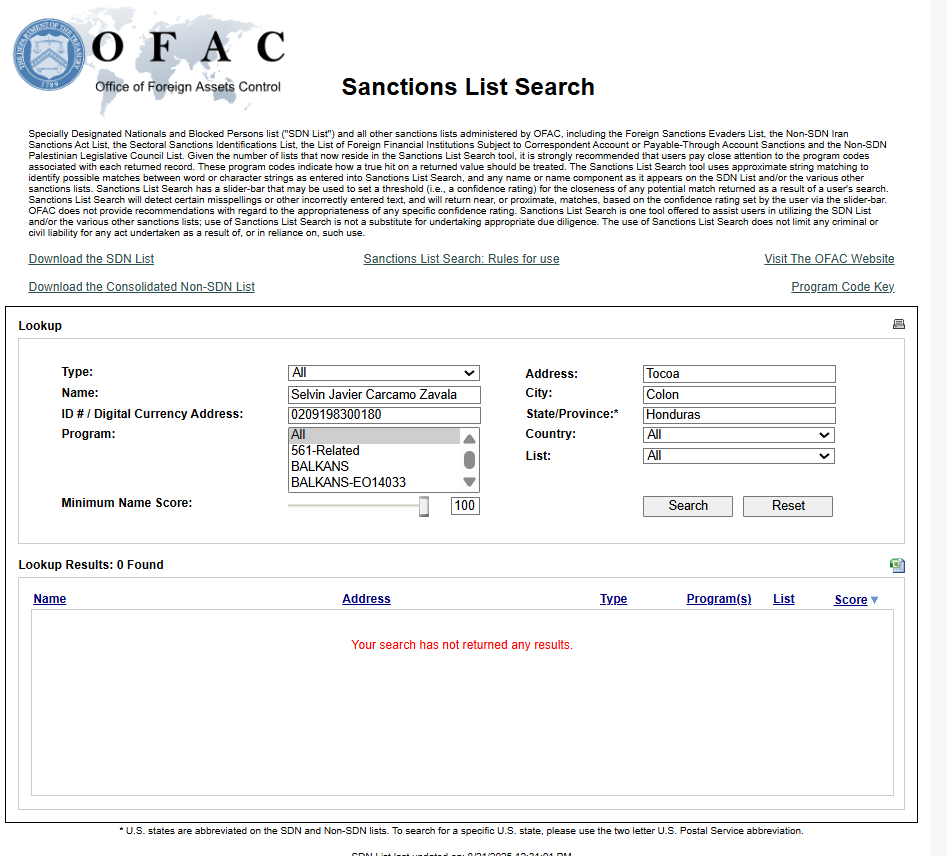
Task: Sort results by Address column header
Action: tap(366, 599)
